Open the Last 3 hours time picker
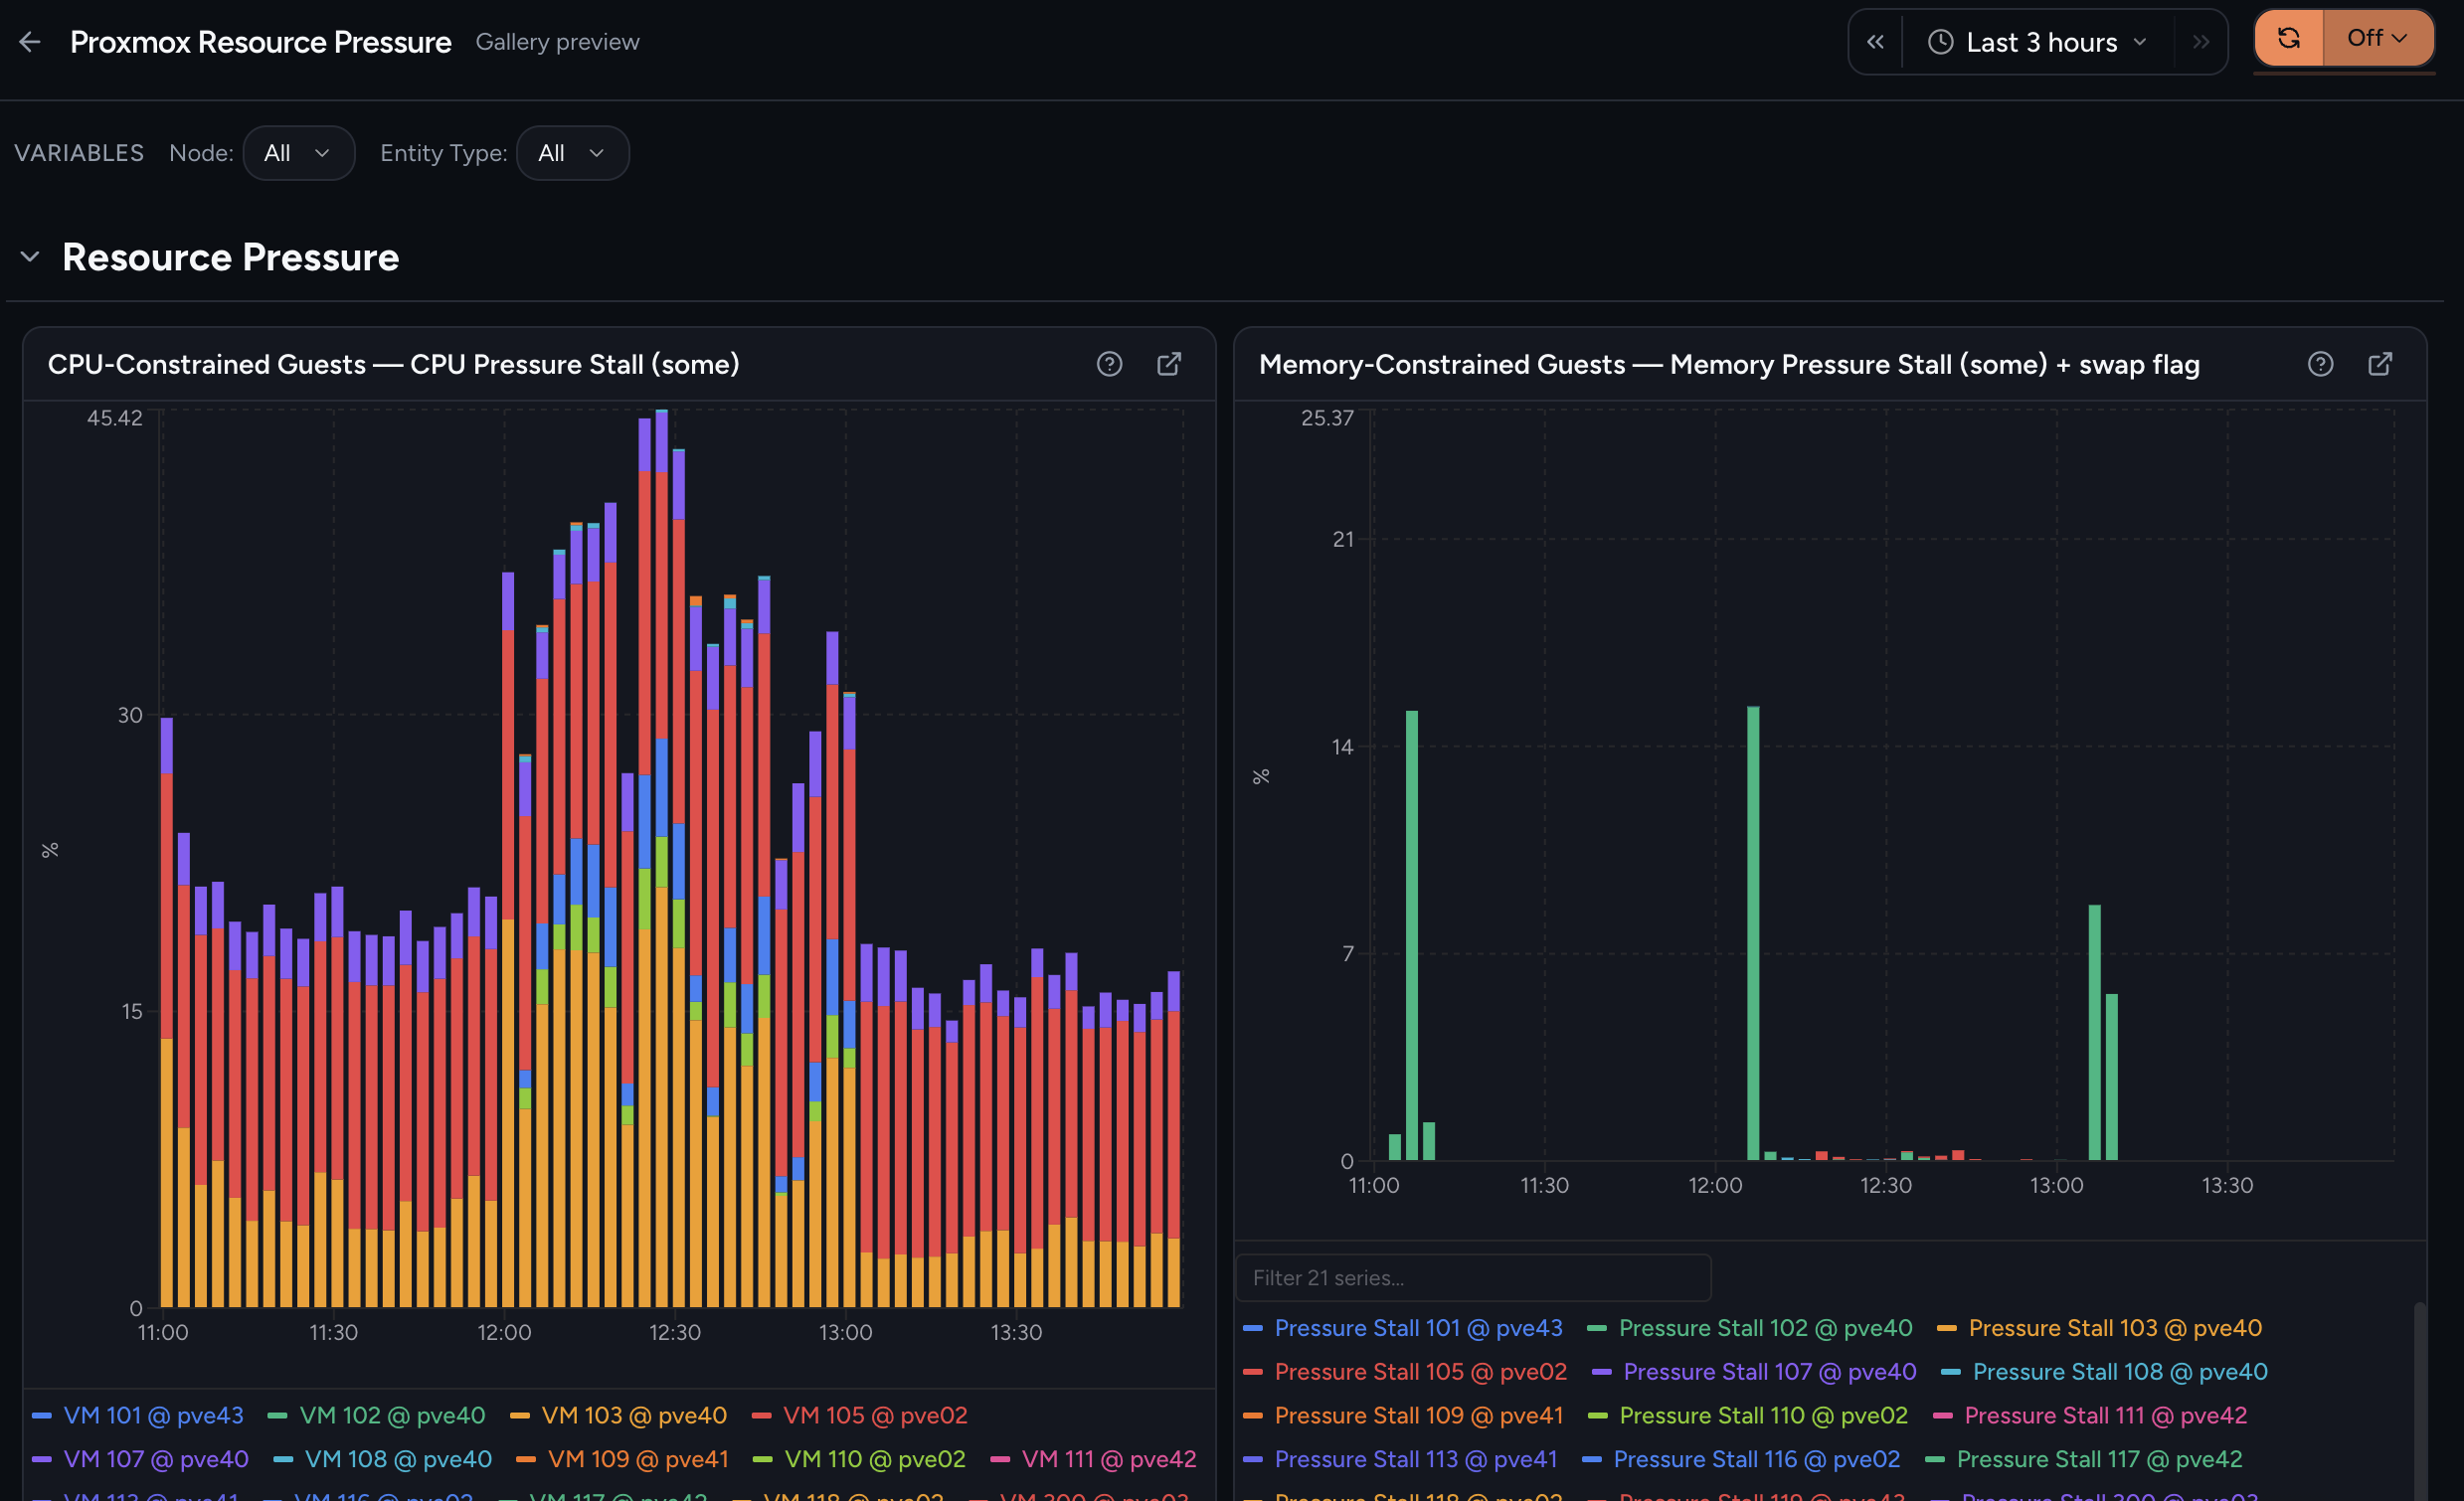This screenshot has height=1501, width=2464. tap(2037, 42)
